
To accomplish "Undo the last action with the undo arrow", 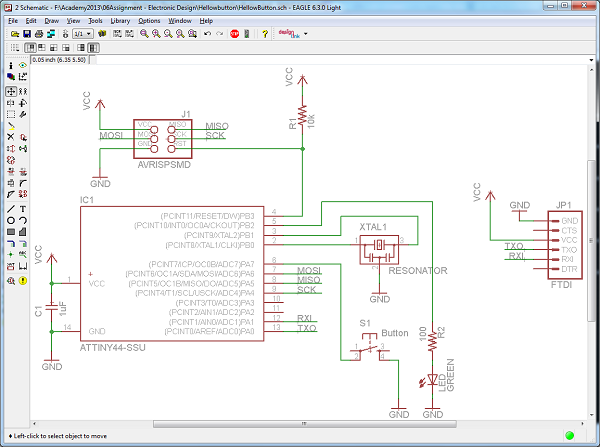I will click(207, 34).
